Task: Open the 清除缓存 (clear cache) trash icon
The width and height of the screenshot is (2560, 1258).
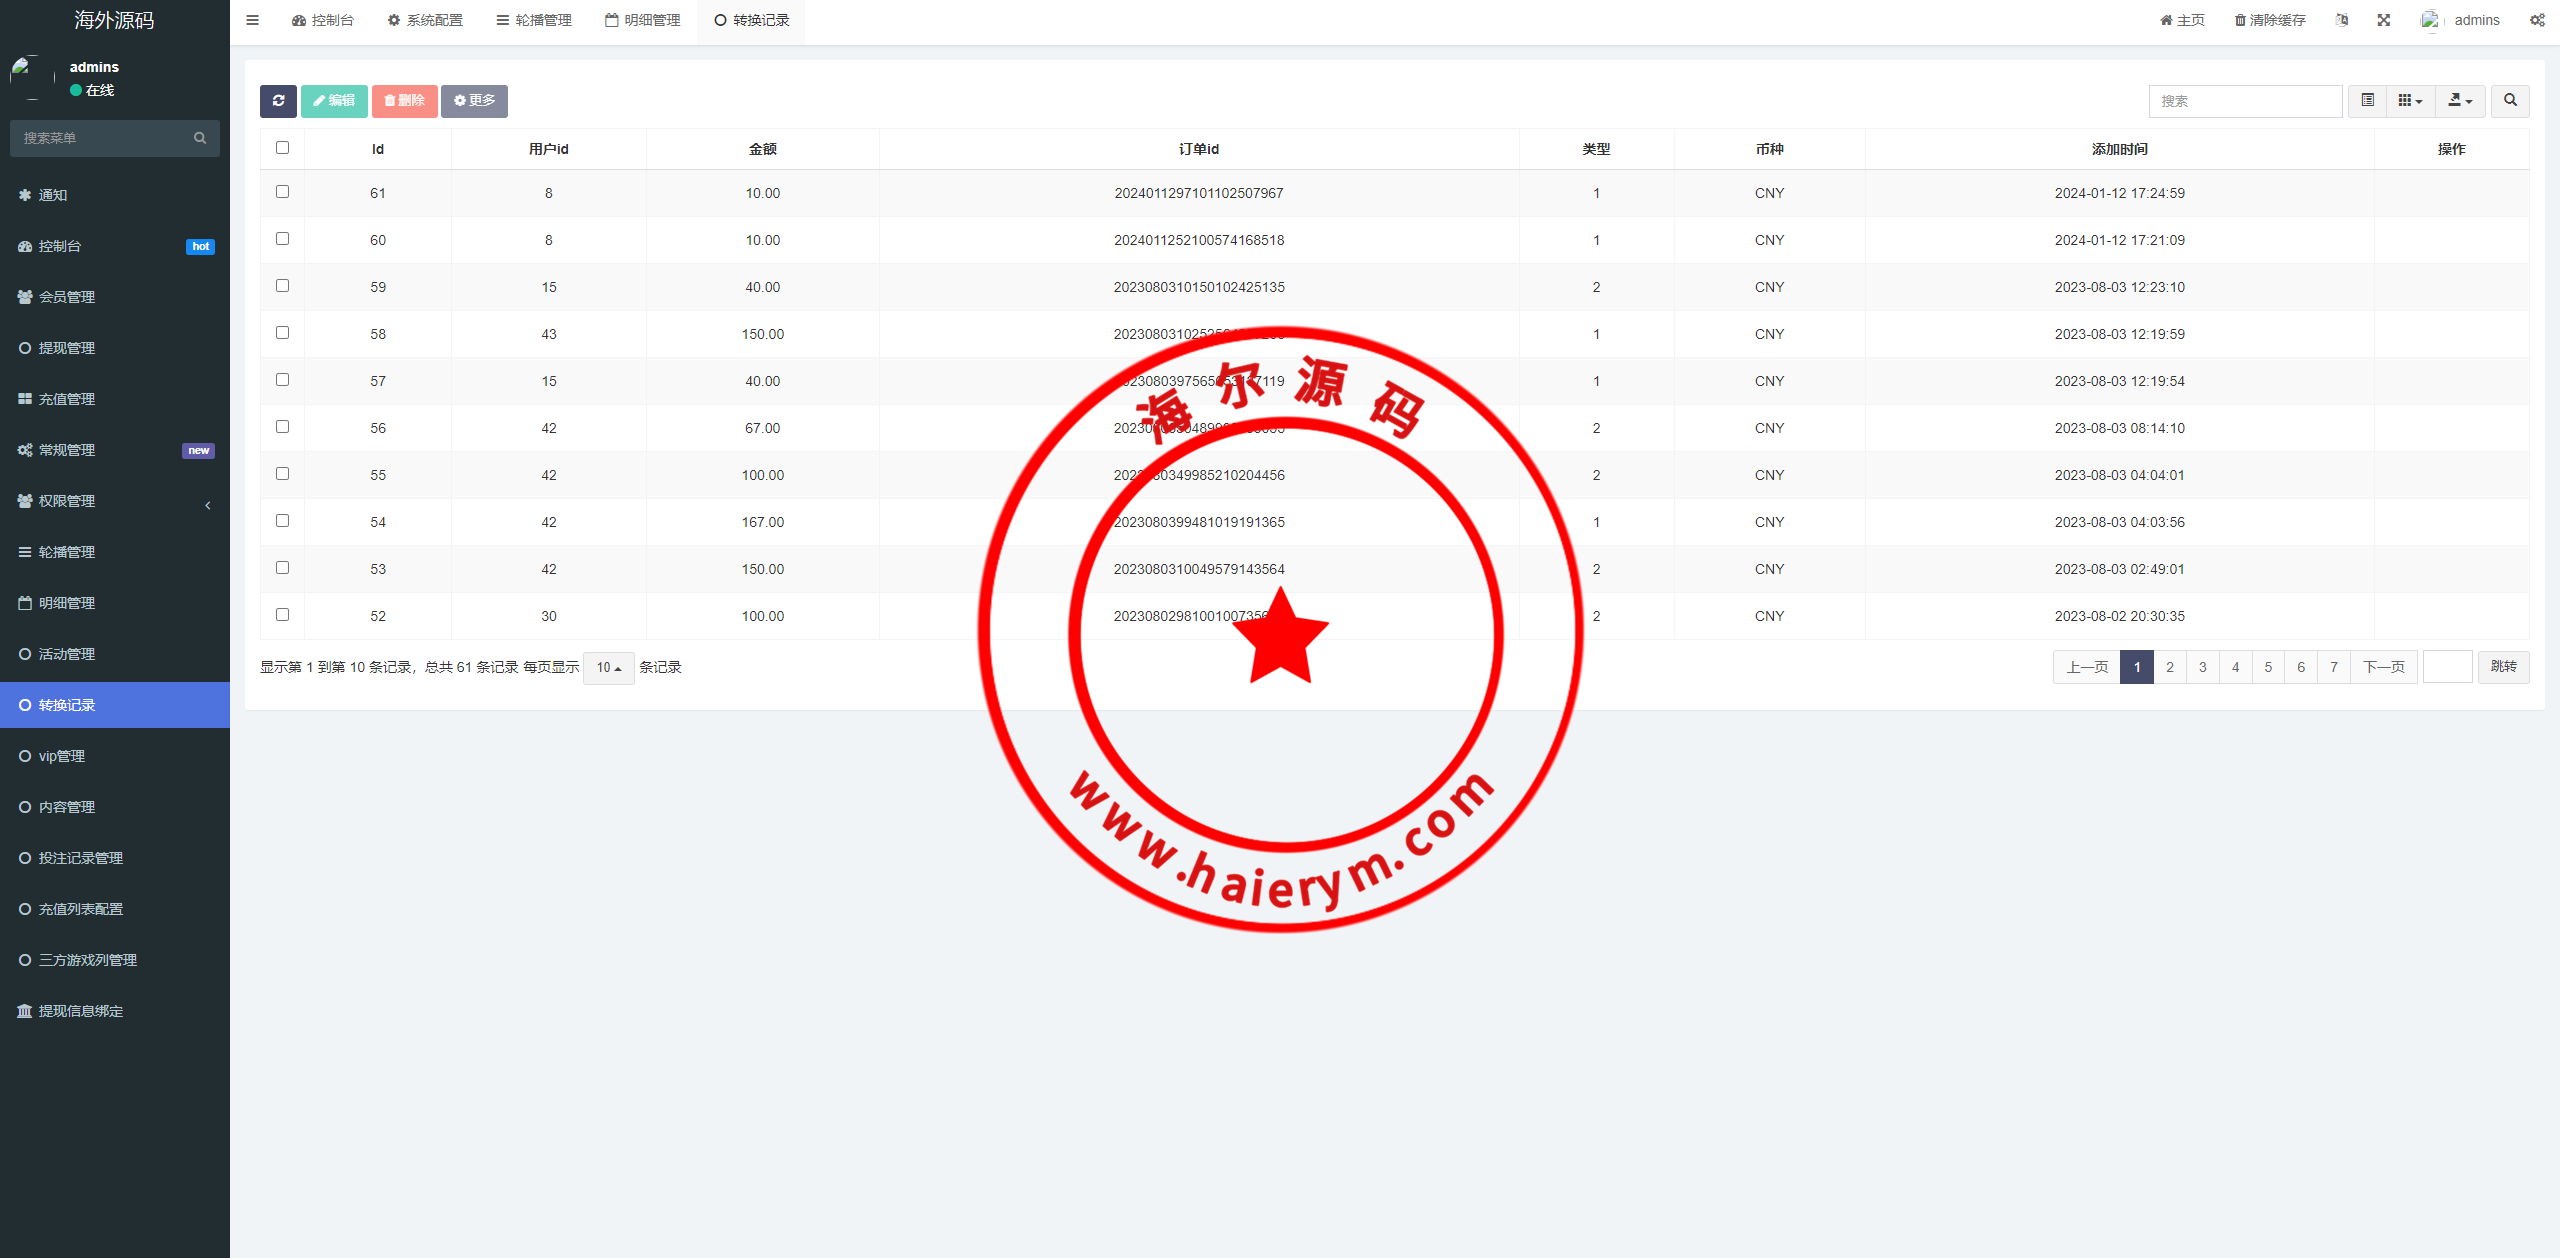Action: coord(2240,19)
